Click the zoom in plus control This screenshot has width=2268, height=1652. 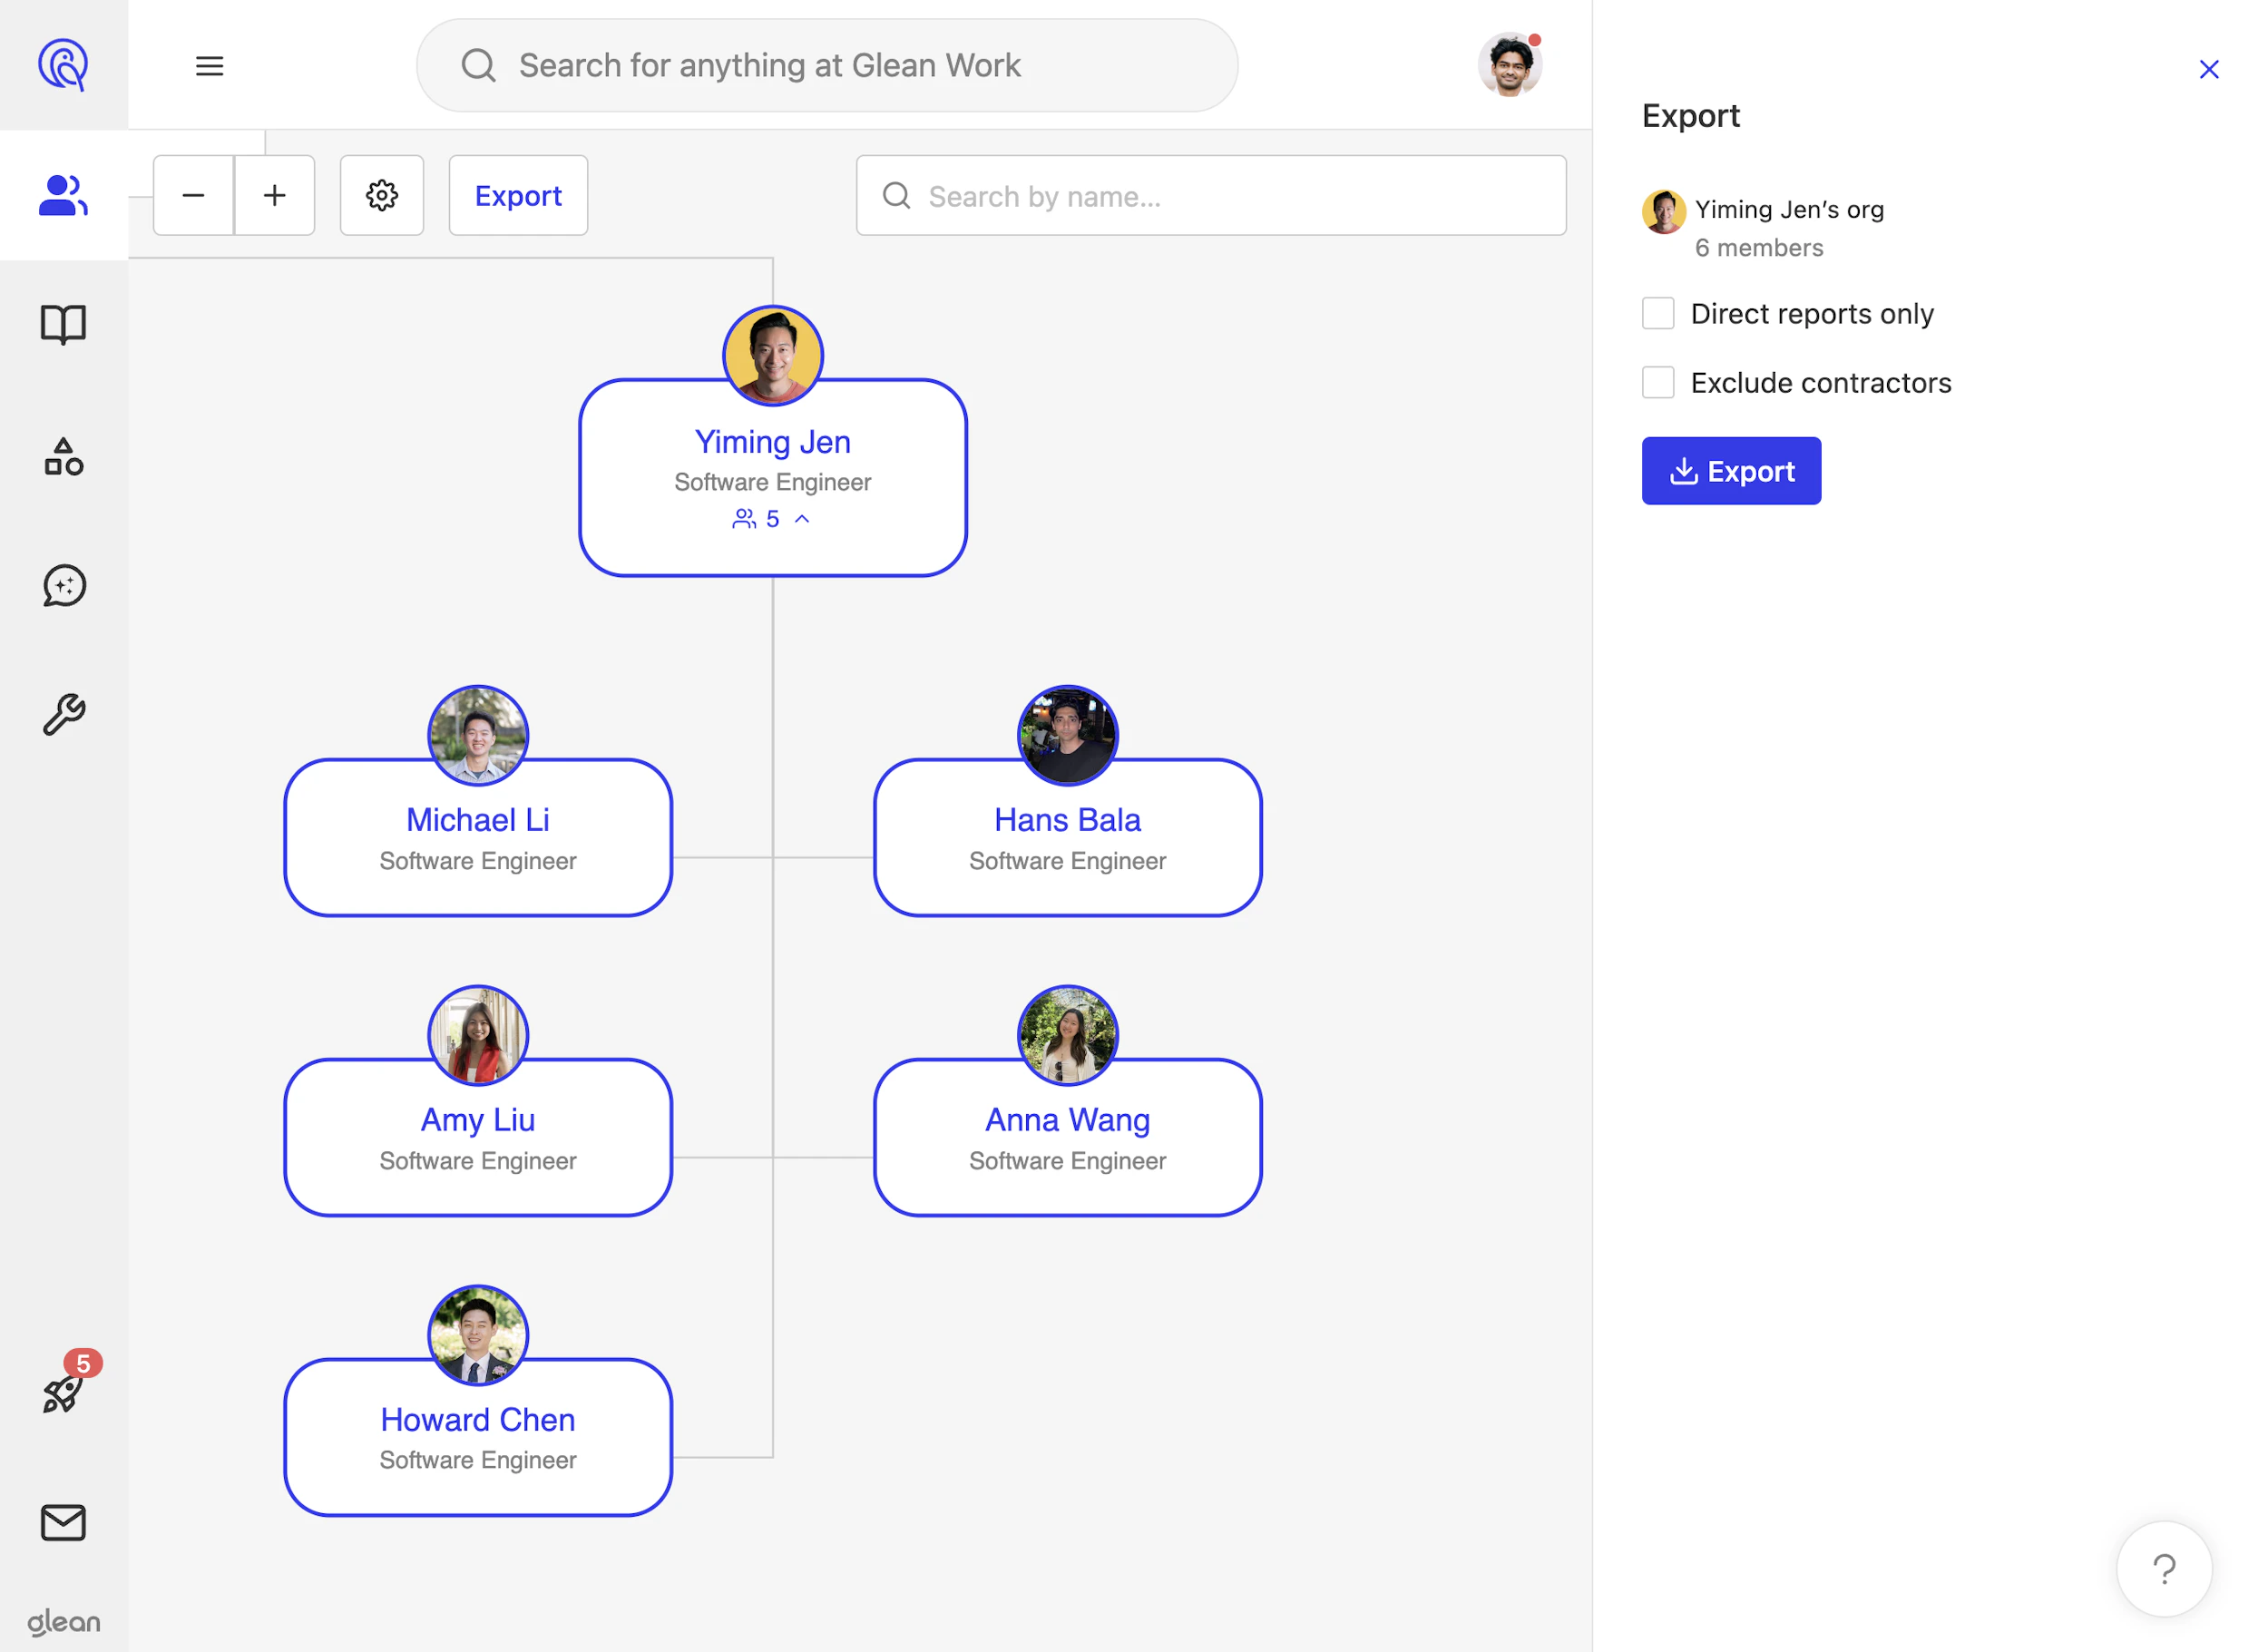point(274,195)
